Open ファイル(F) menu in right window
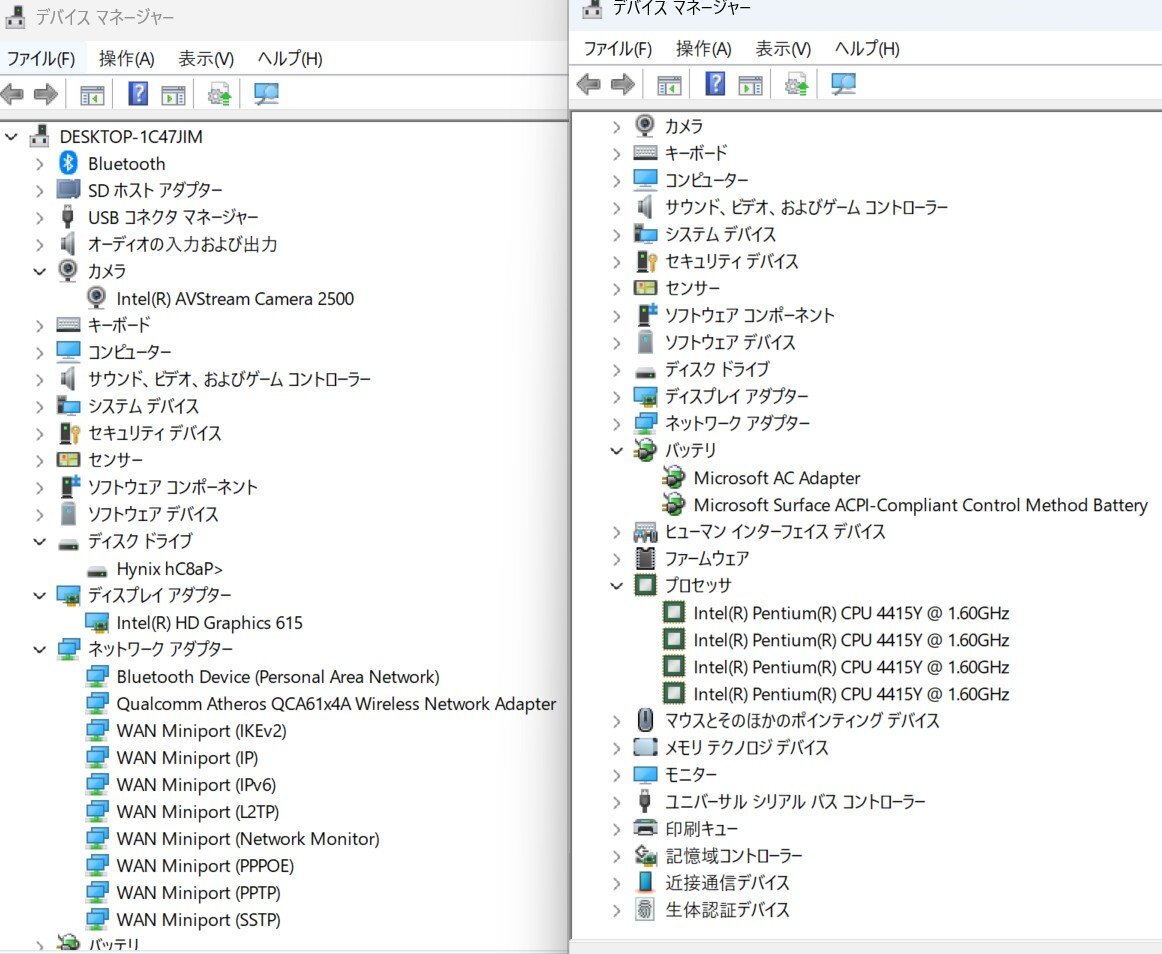Image resolution: width=1162 pixels, height=954 pixels. [x=618, y=49]
